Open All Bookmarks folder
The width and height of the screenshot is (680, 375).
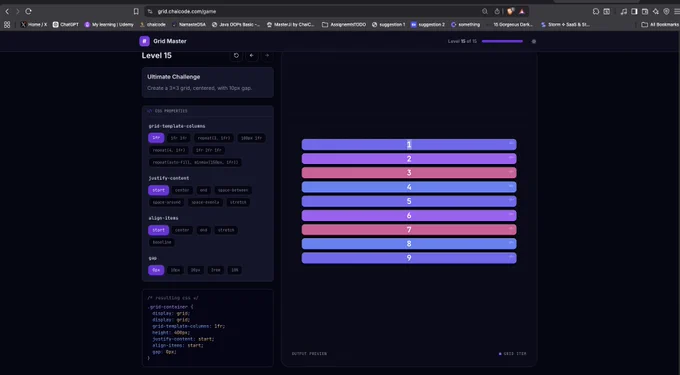pos(660,25)
